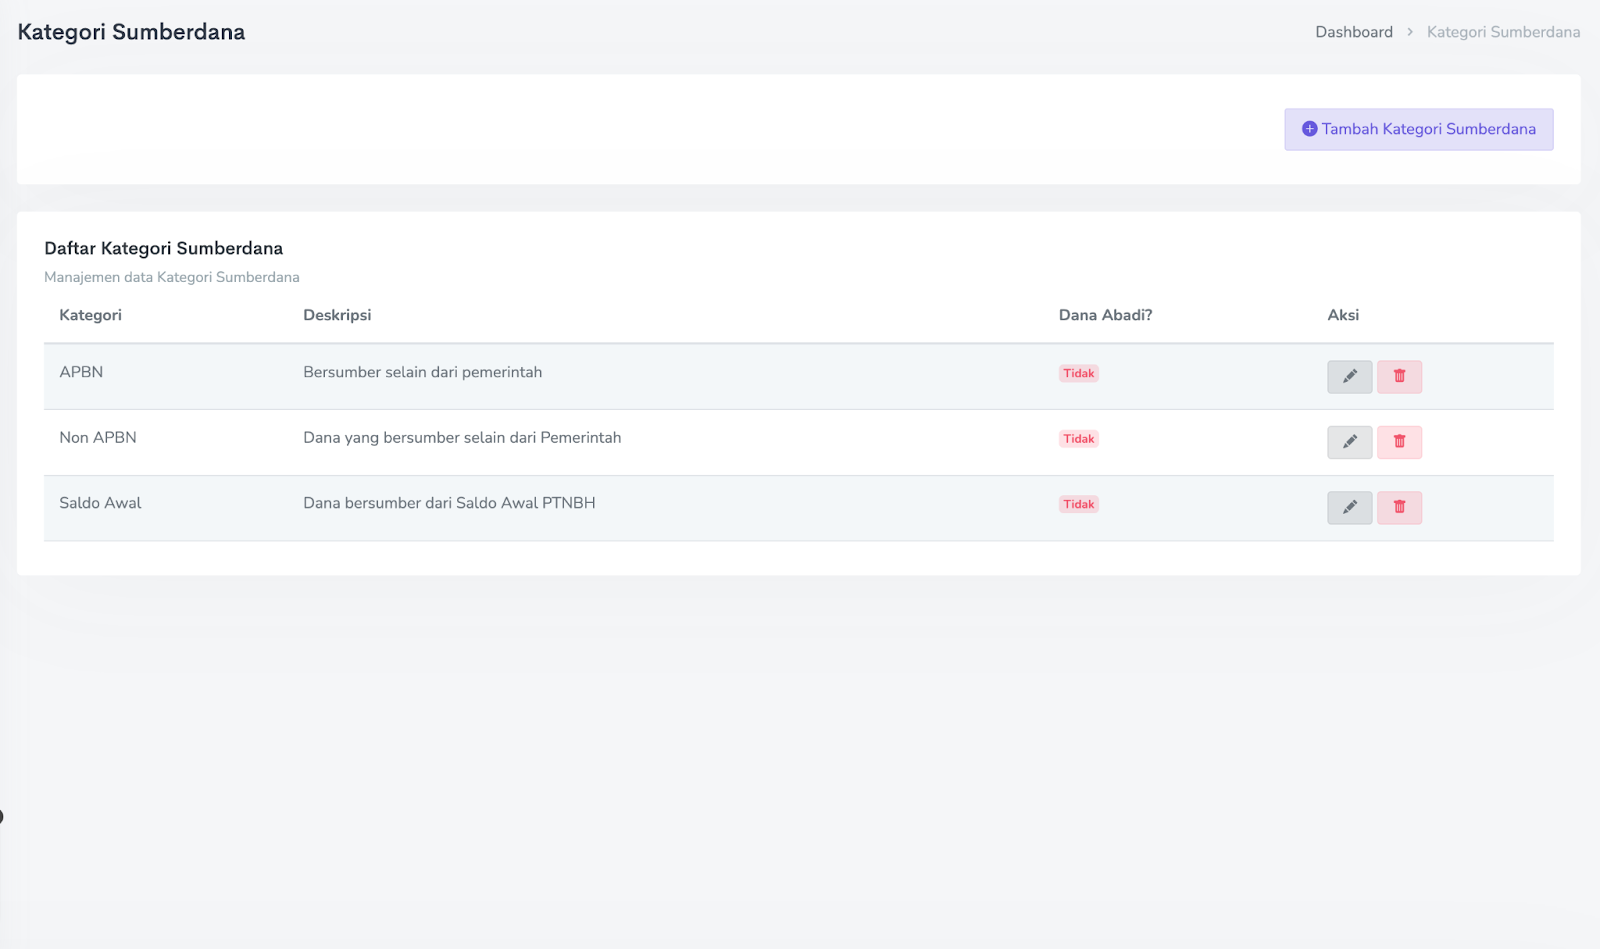The width and height of the screenshot is (1600, 949).
Task: Click the Tidak badge in Non APBN row
Action: tap(1078, 439)
